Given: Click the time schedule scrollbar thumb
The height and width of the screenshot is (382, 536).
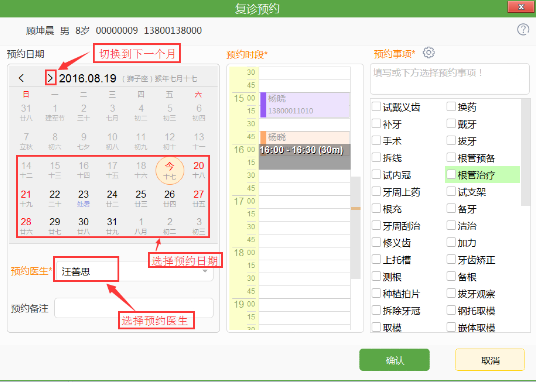Looking at the screenshot, I should [x=356, y=227].
